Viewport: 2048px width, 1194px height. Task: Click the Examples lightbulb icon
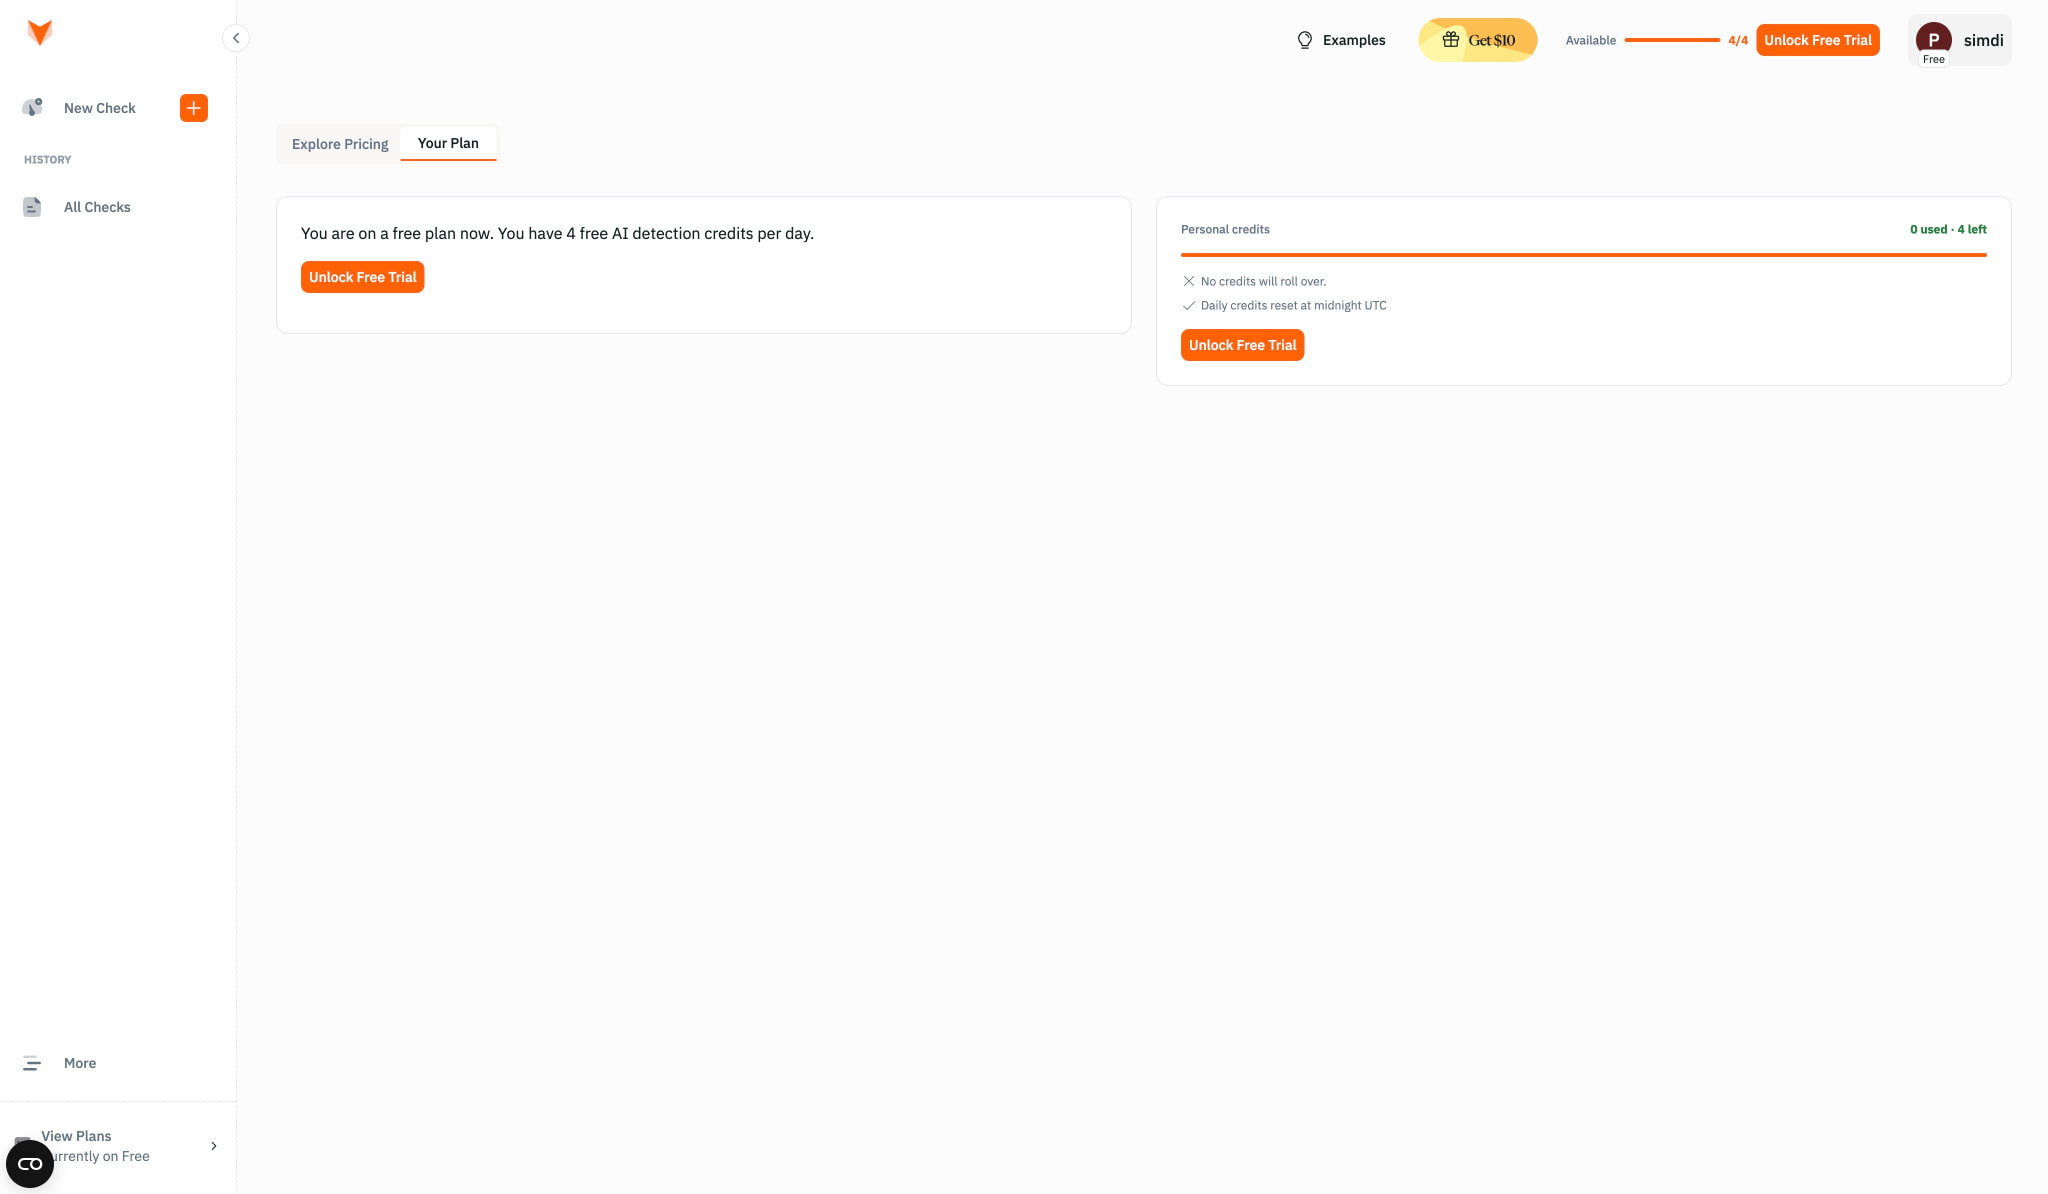[1305, 40]
